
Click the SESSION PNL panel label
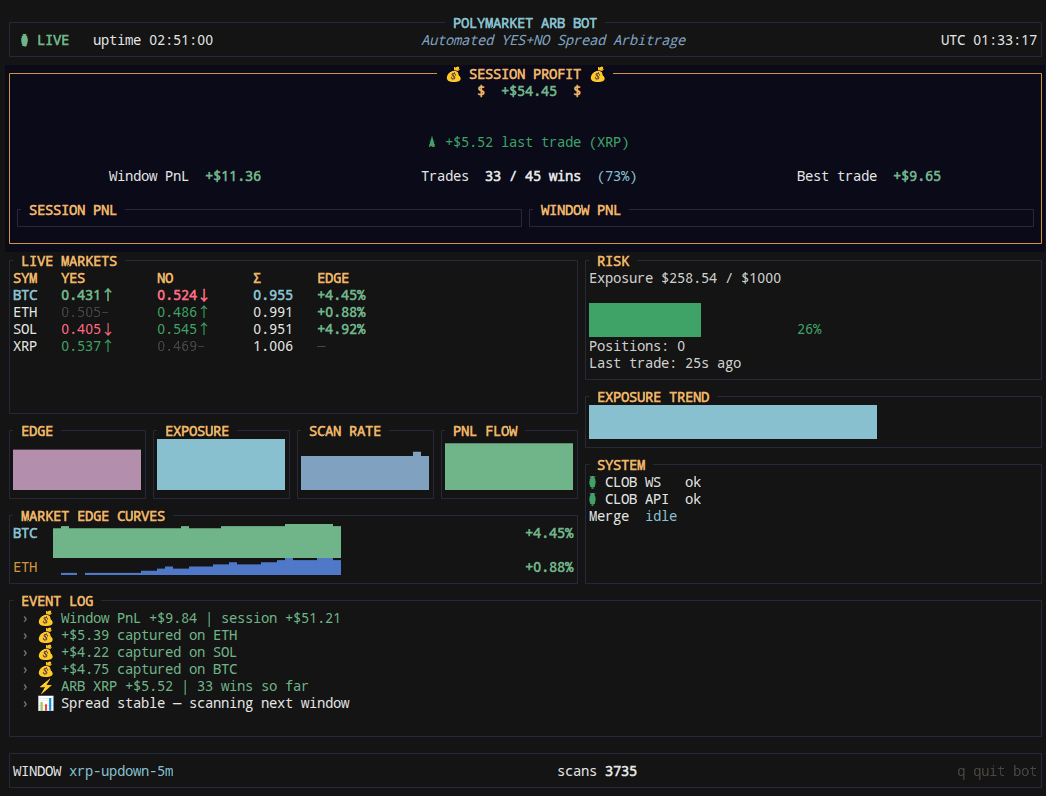point(73,210)
